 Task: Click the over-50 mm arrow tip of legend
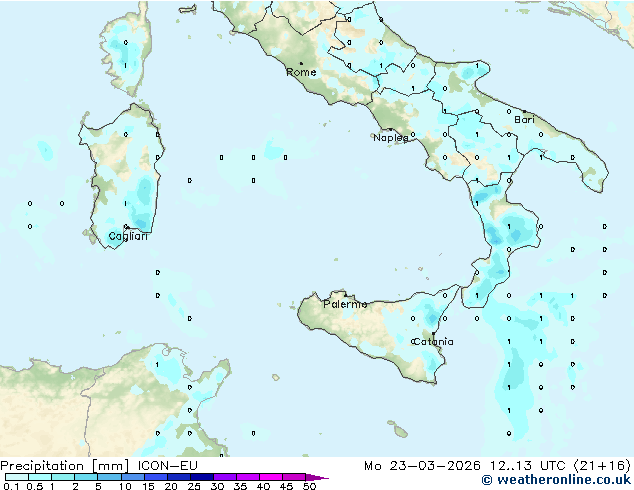[x=317, y=477]
